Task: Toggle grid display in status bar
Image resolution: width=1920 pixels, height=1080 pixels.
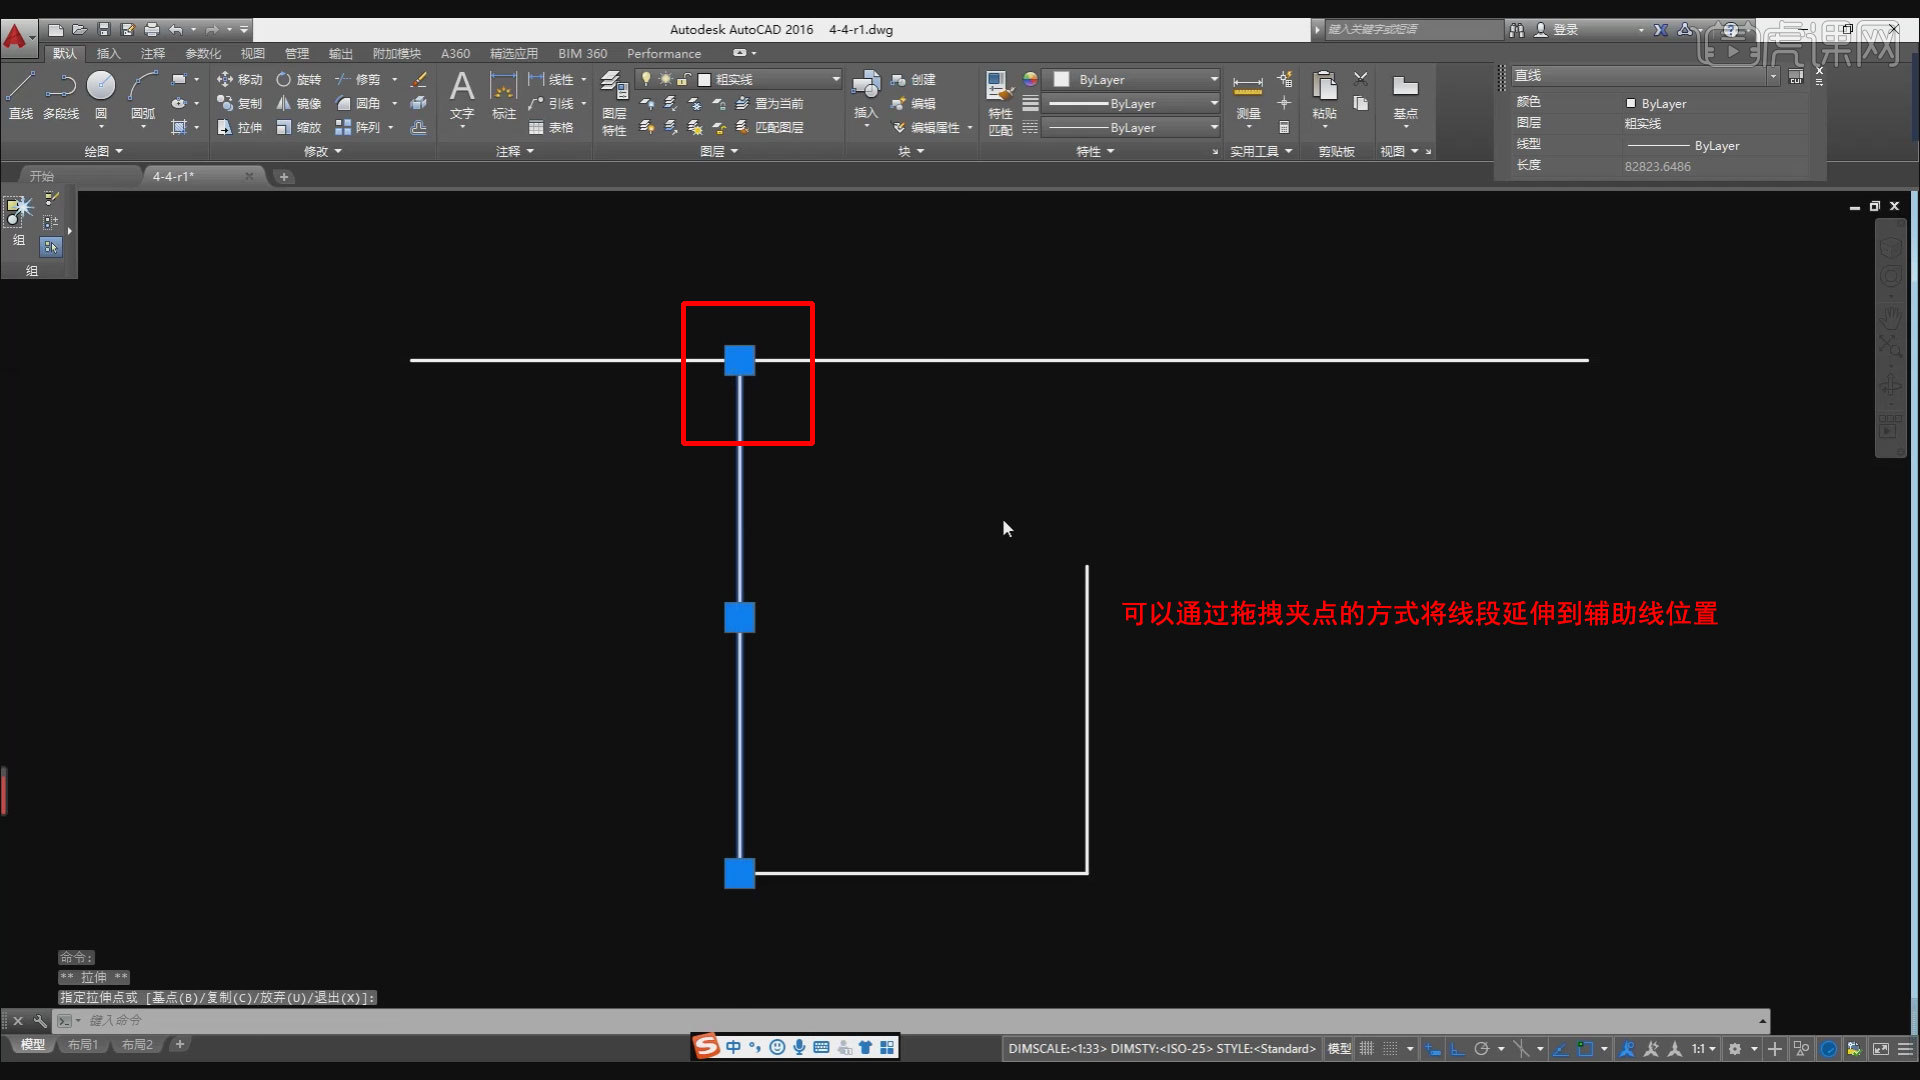Action: (1367, 1049)
